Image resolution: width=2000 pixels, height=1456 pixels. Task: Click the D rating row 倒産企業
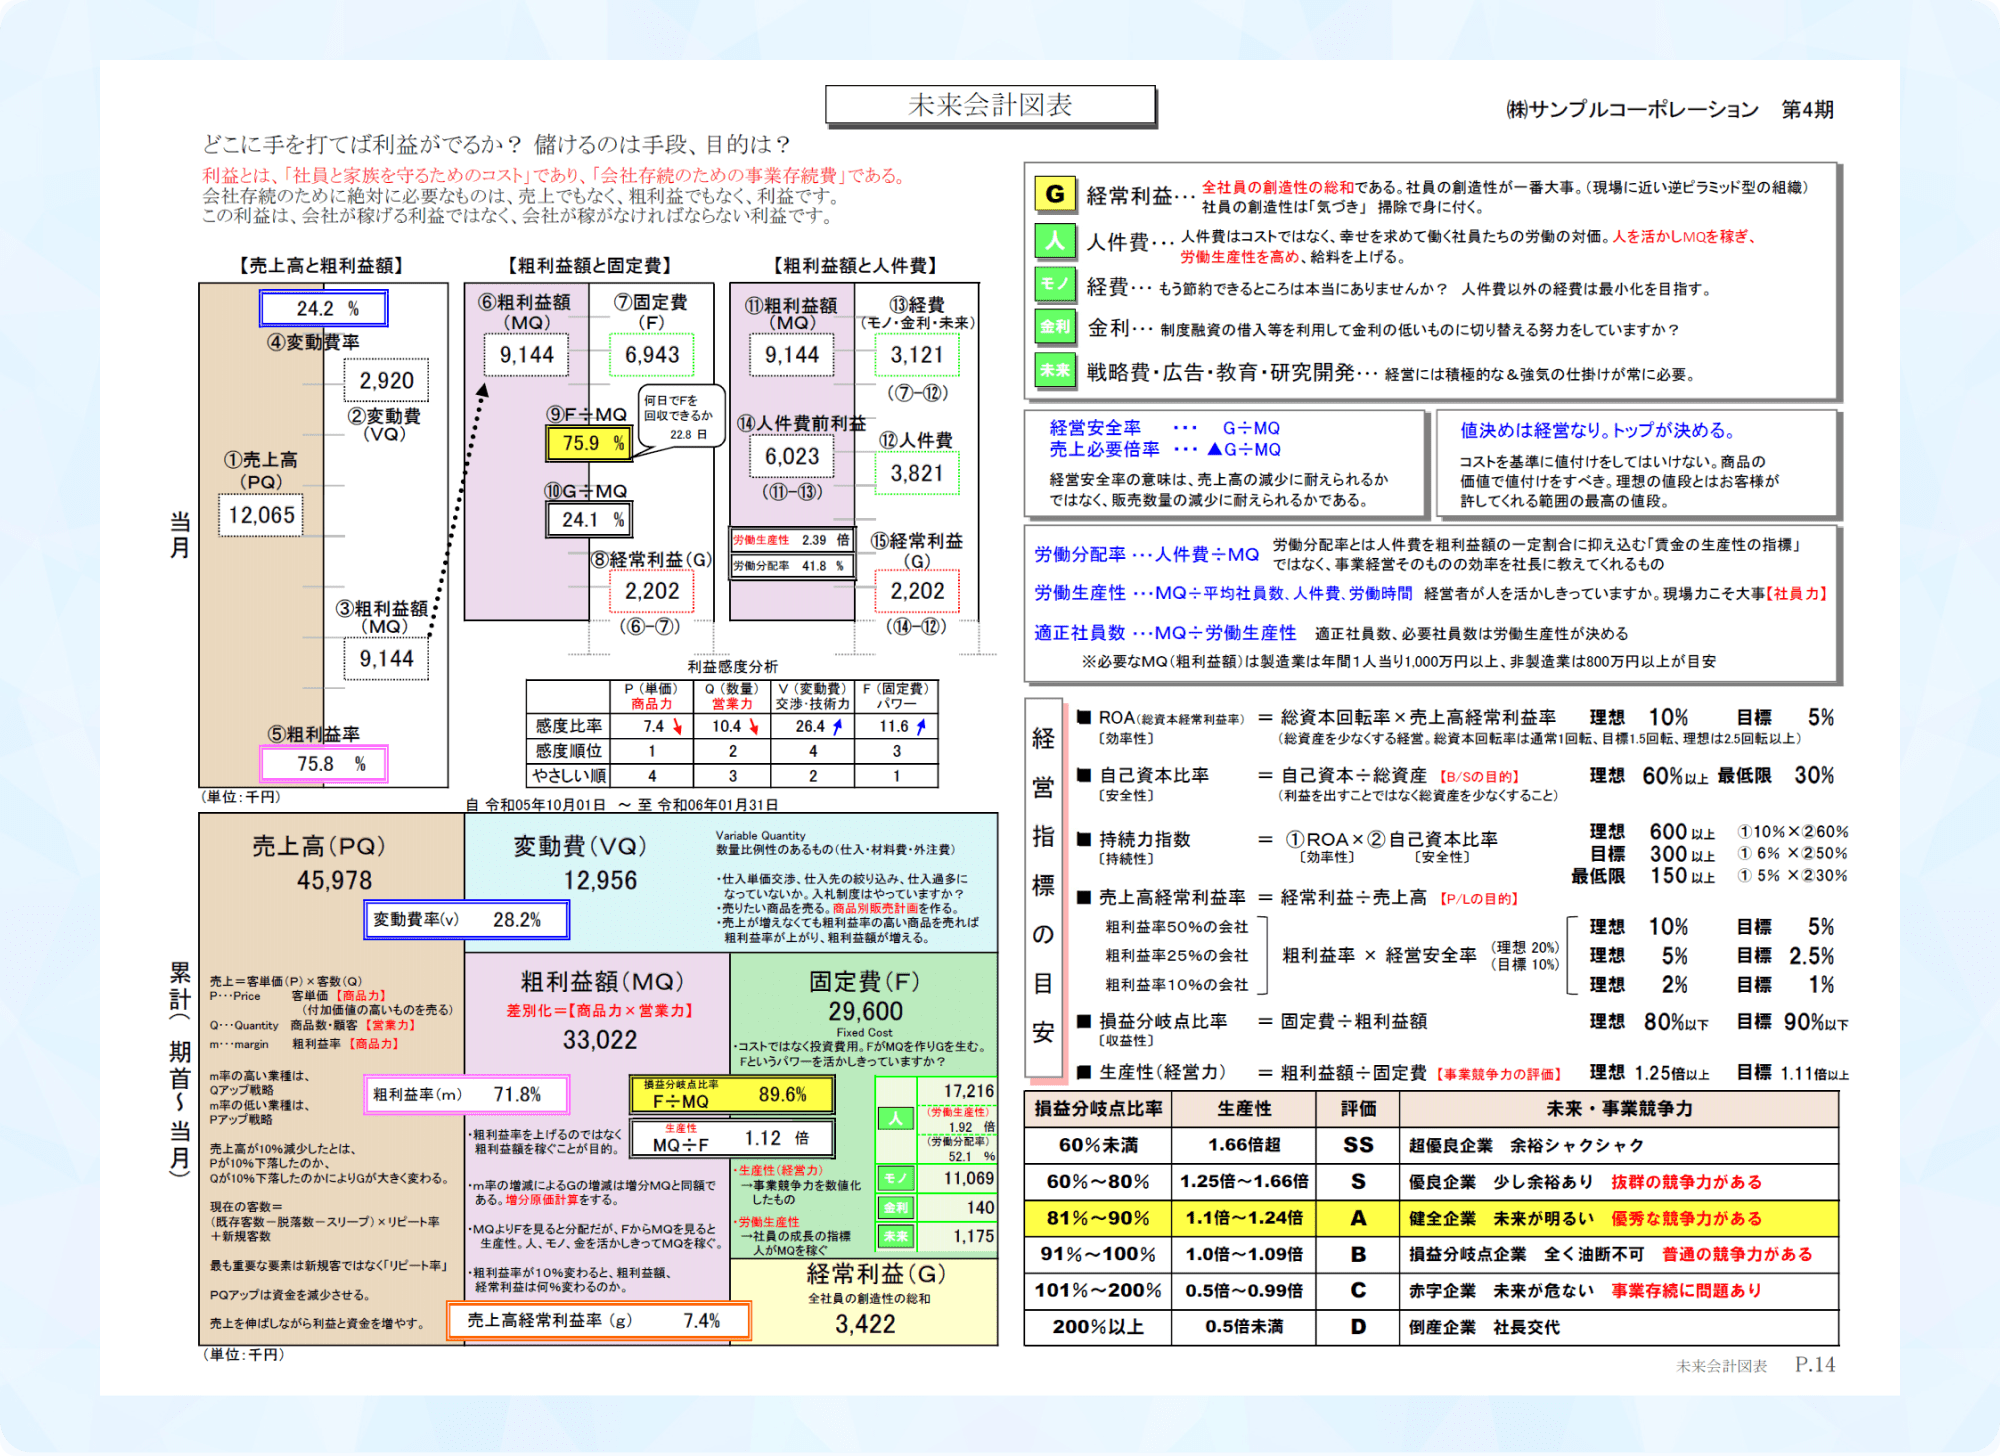(x=1432, y=1327)
